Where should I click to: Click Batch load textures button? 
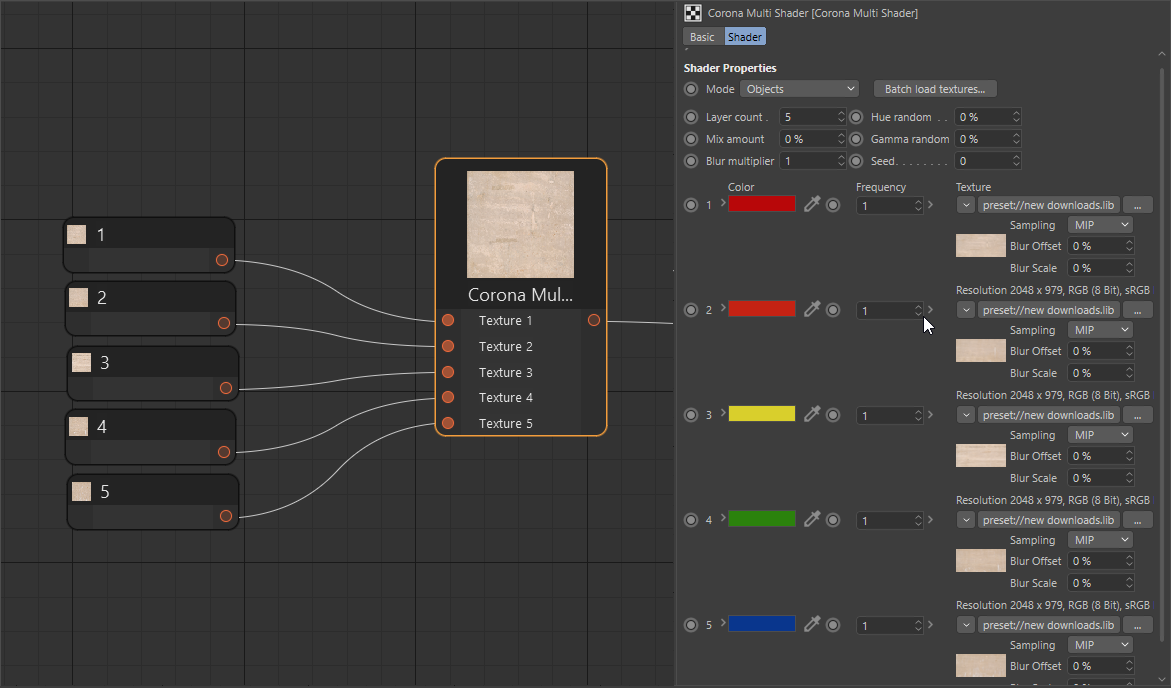click(x=935, y=89)
